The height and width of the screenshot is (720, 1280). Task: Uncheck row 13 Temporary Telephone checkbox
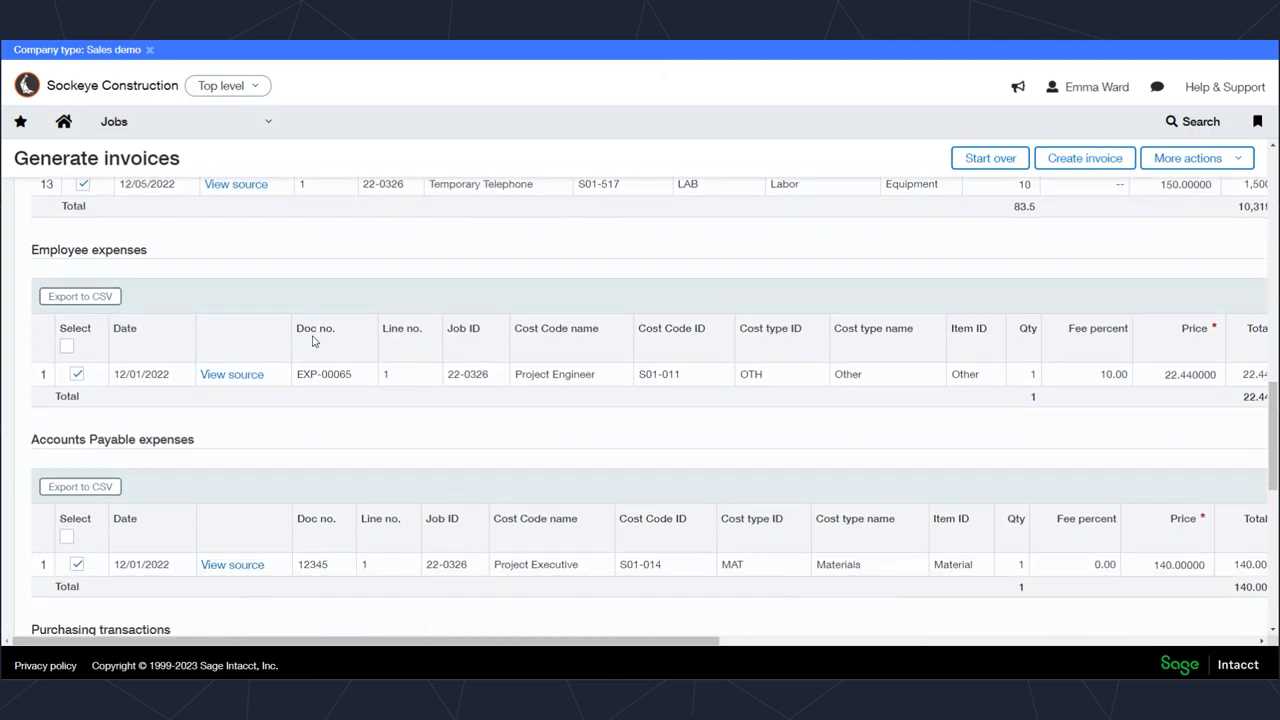[x=83, y=184]
